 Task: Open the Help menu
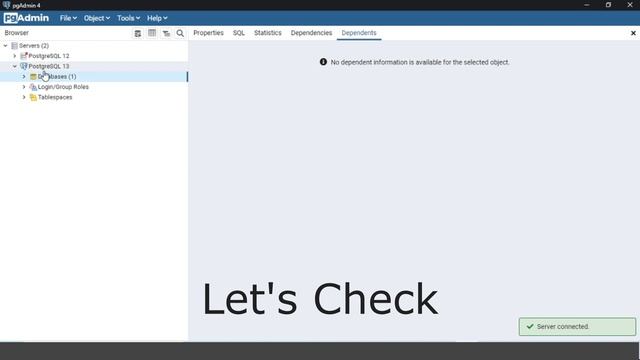[157, 18]
